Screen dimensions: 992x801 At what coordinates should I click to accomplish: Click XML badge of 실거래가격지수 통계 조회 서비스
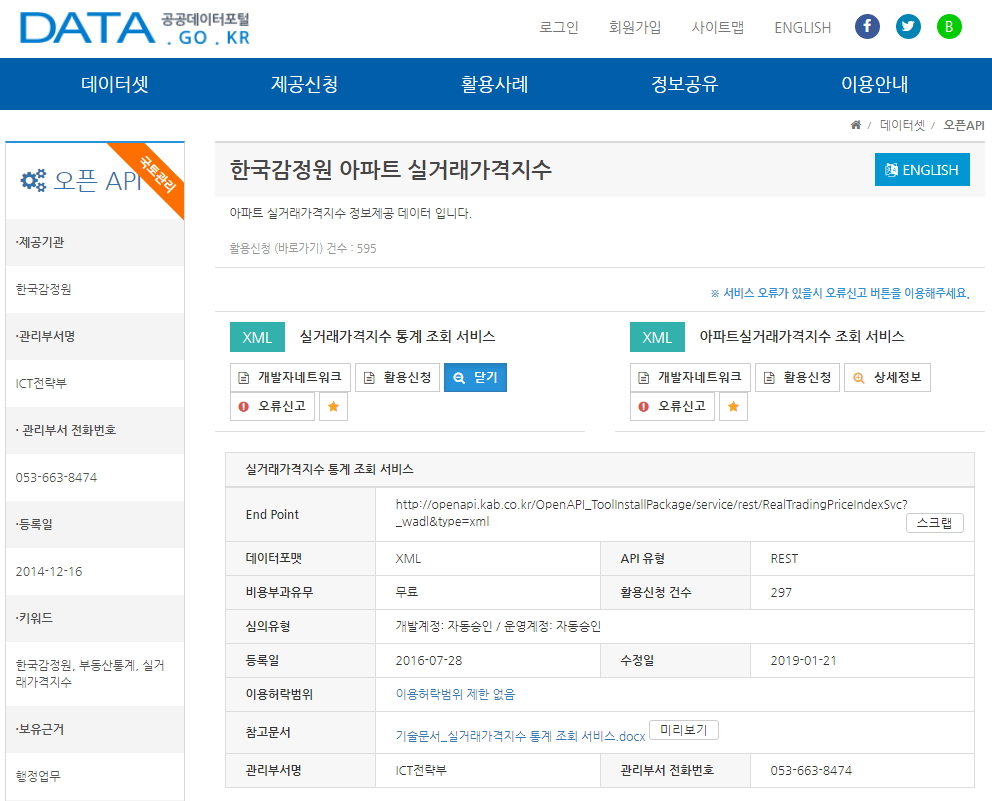(257, 337)
